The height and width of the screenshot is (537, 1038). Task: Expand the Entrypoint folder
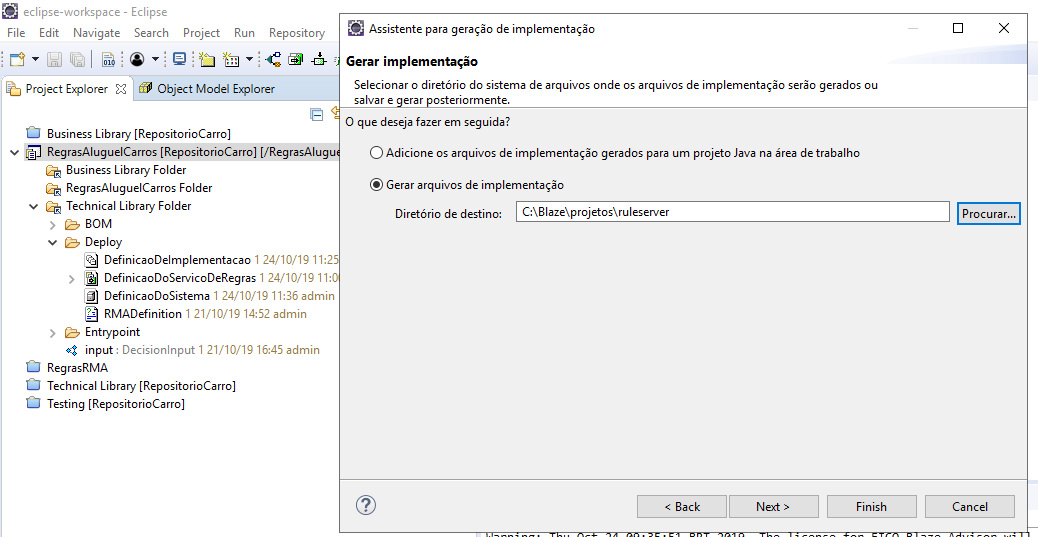pos(53,332)
